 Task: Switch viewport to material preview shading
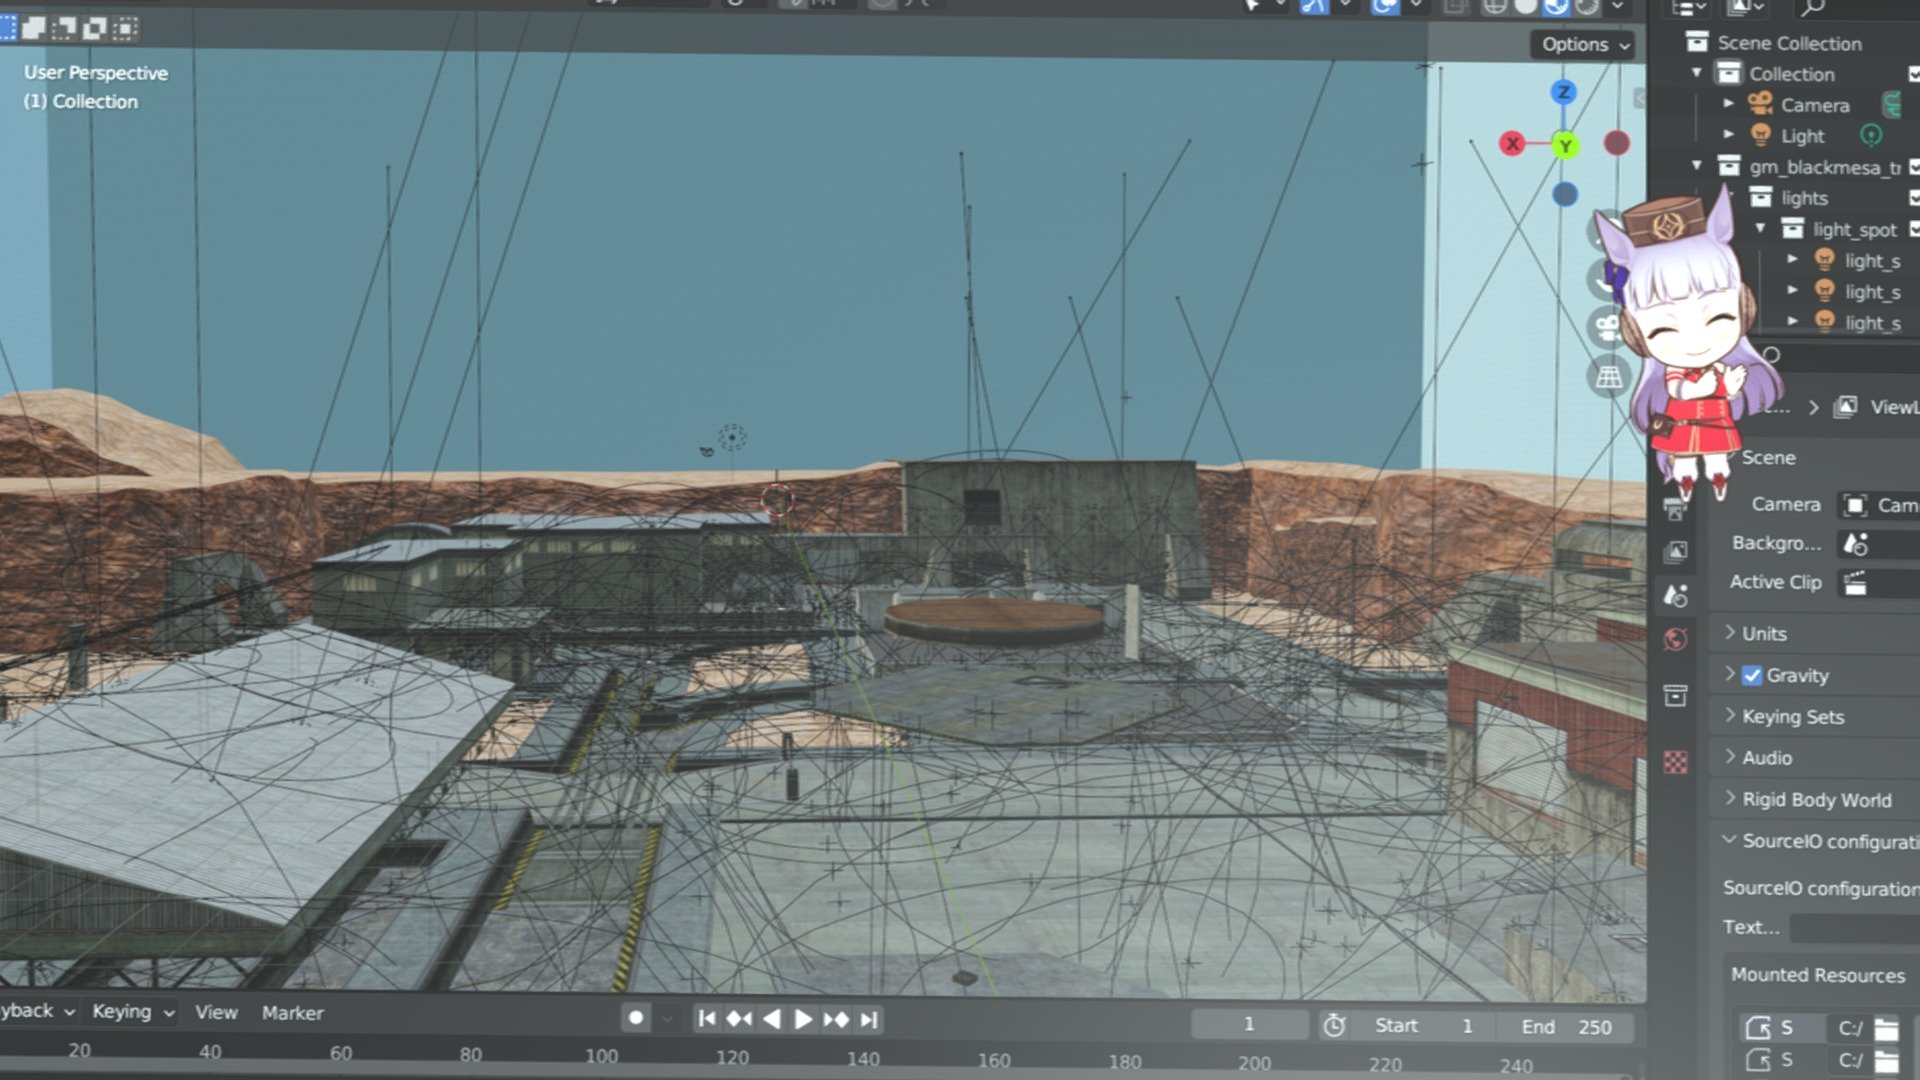click(1556, 7)
